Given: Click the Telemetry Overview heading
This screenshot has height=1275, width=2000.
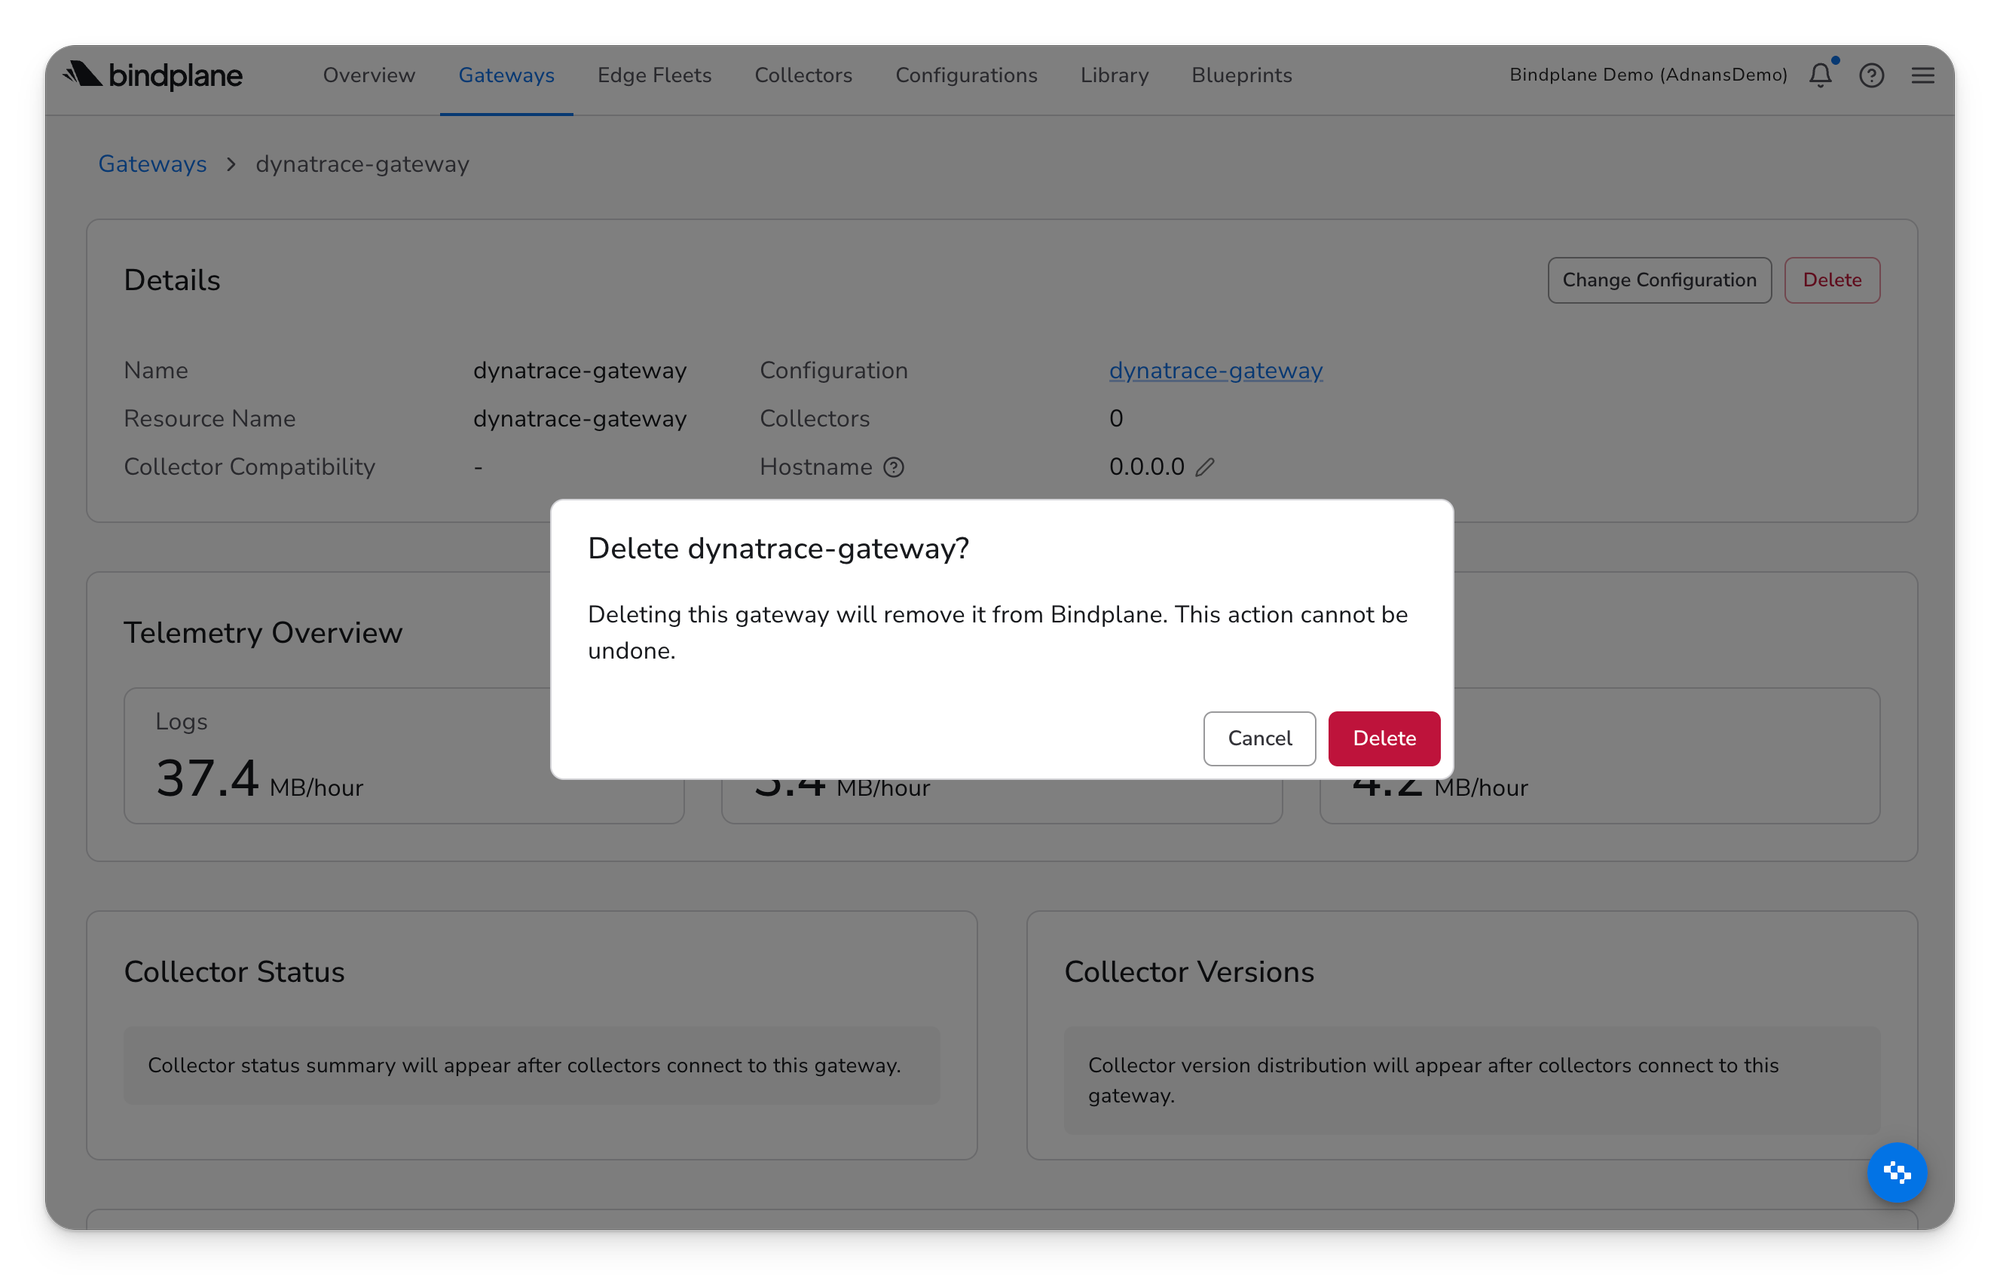Looking at the screenshot, I should point(263,633).
